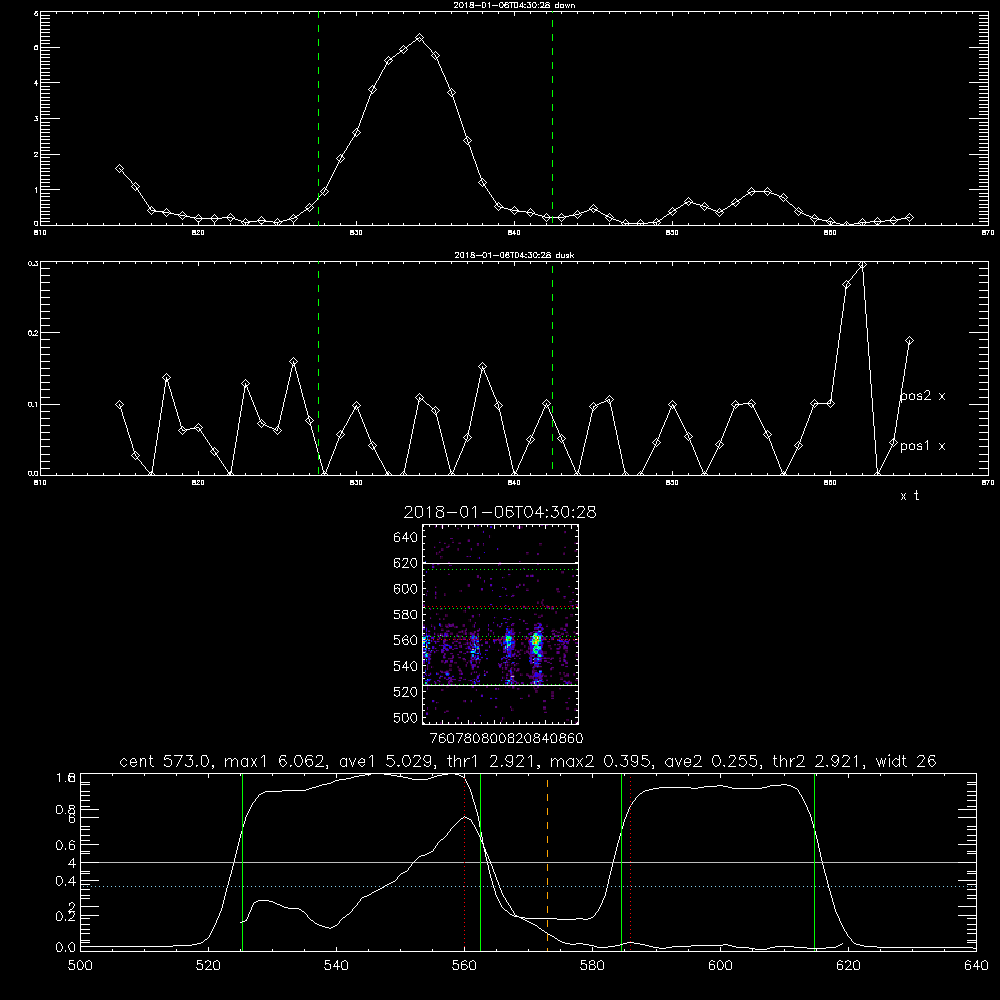Viewport: 1000px width, 1000px height.
Task: Click the solid horizontal threshold line at 4 in bottom plot
Action: (528, 862)
